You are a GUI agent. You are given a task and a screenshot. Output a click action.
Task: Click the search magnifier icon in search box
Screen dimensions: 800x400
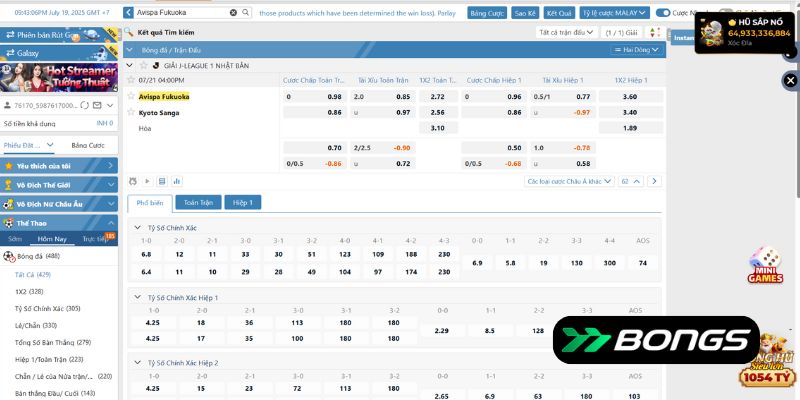point(245,13)
